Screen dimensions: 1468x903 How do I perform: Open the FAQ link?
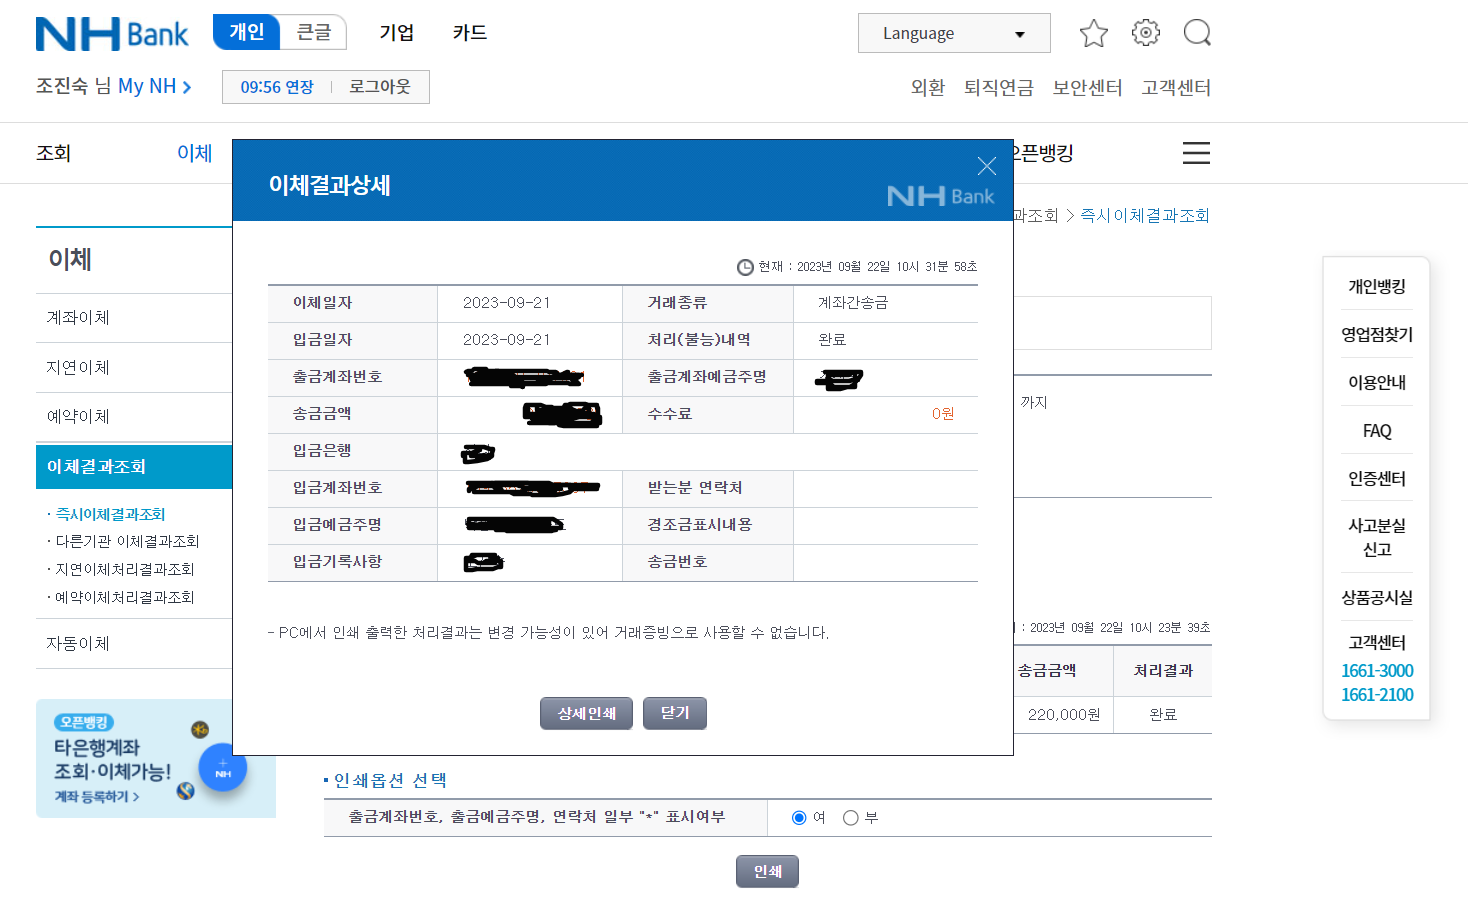click(1376, 430)
